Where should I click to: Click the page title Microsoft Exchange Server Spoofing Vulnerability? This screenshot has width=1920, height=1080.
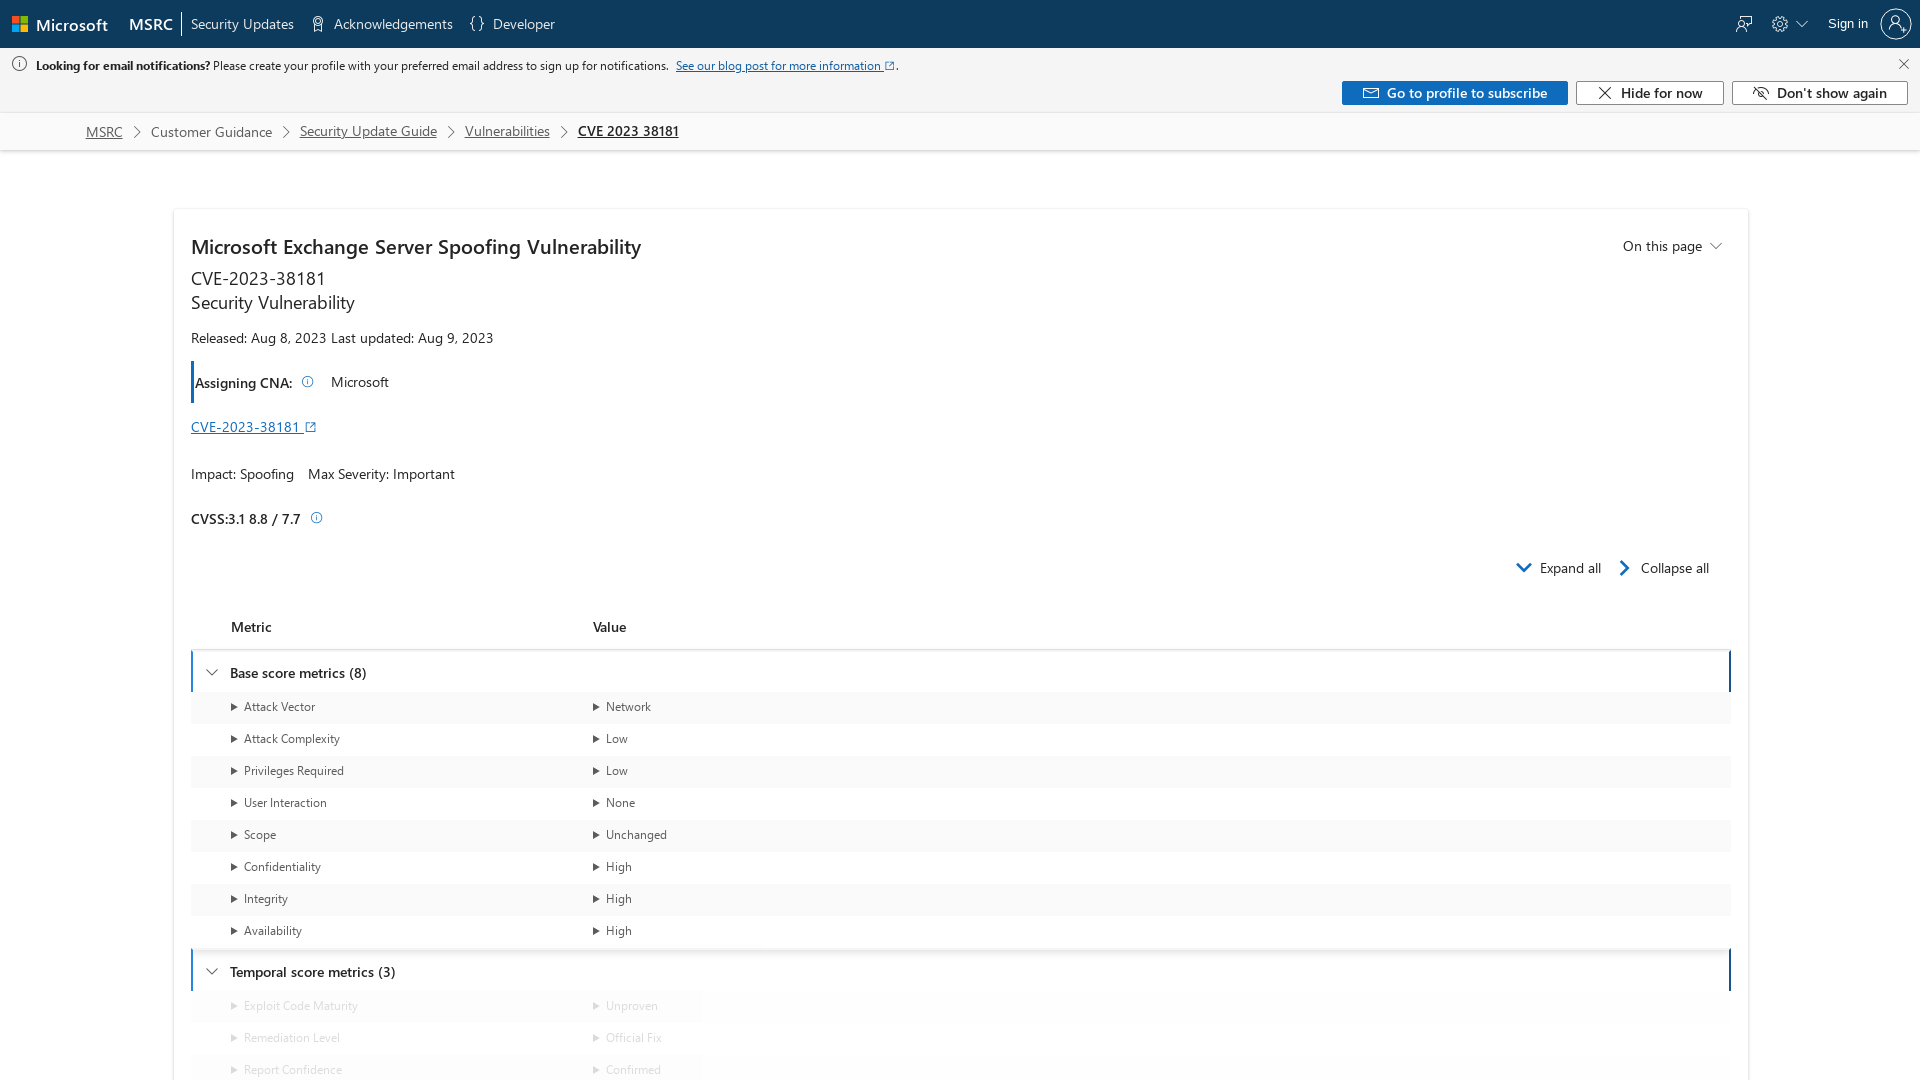click(x=416, y=247)
